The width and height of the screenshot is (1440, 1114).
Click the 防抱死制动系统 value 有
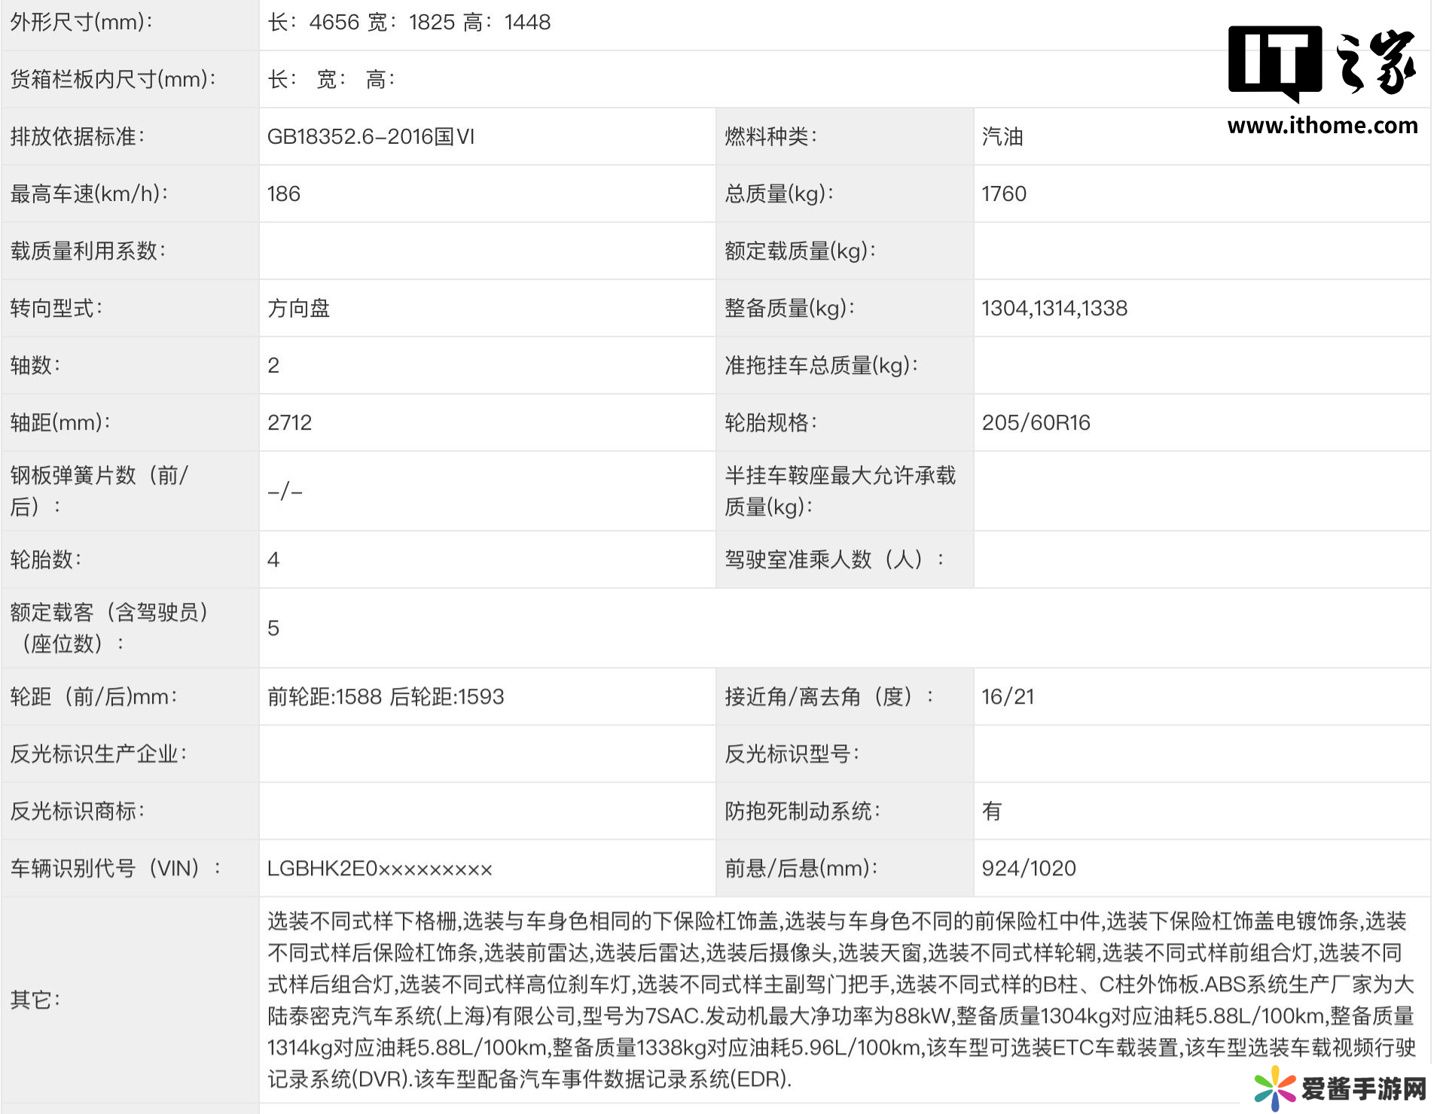point(992,811)
